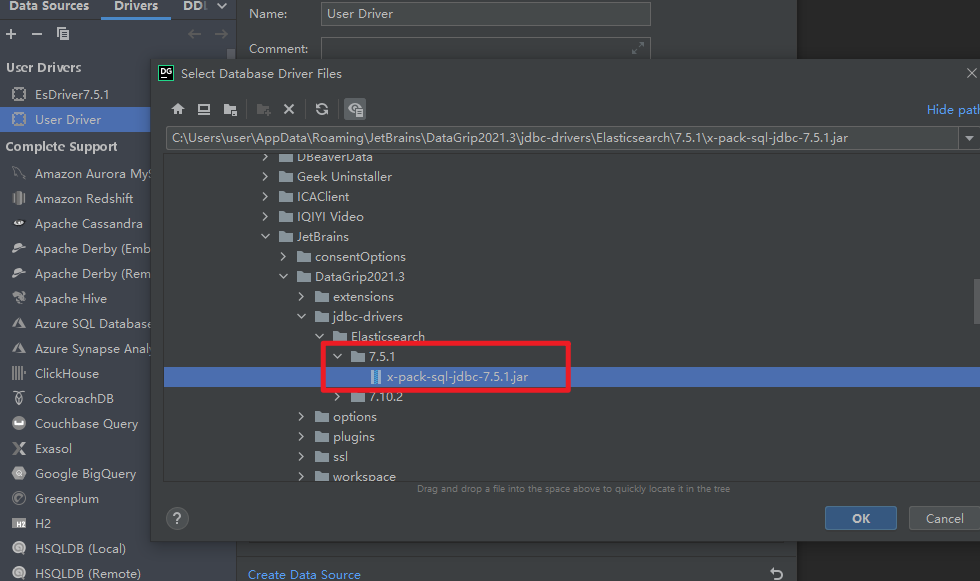Select User Driver in drivers list
Screen dimensions: 980x581
(75, 119)
